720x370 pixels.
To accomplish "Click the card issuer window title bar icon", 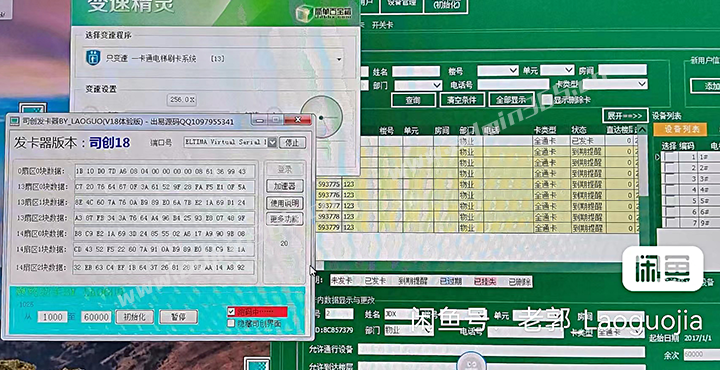I will 14,121.
